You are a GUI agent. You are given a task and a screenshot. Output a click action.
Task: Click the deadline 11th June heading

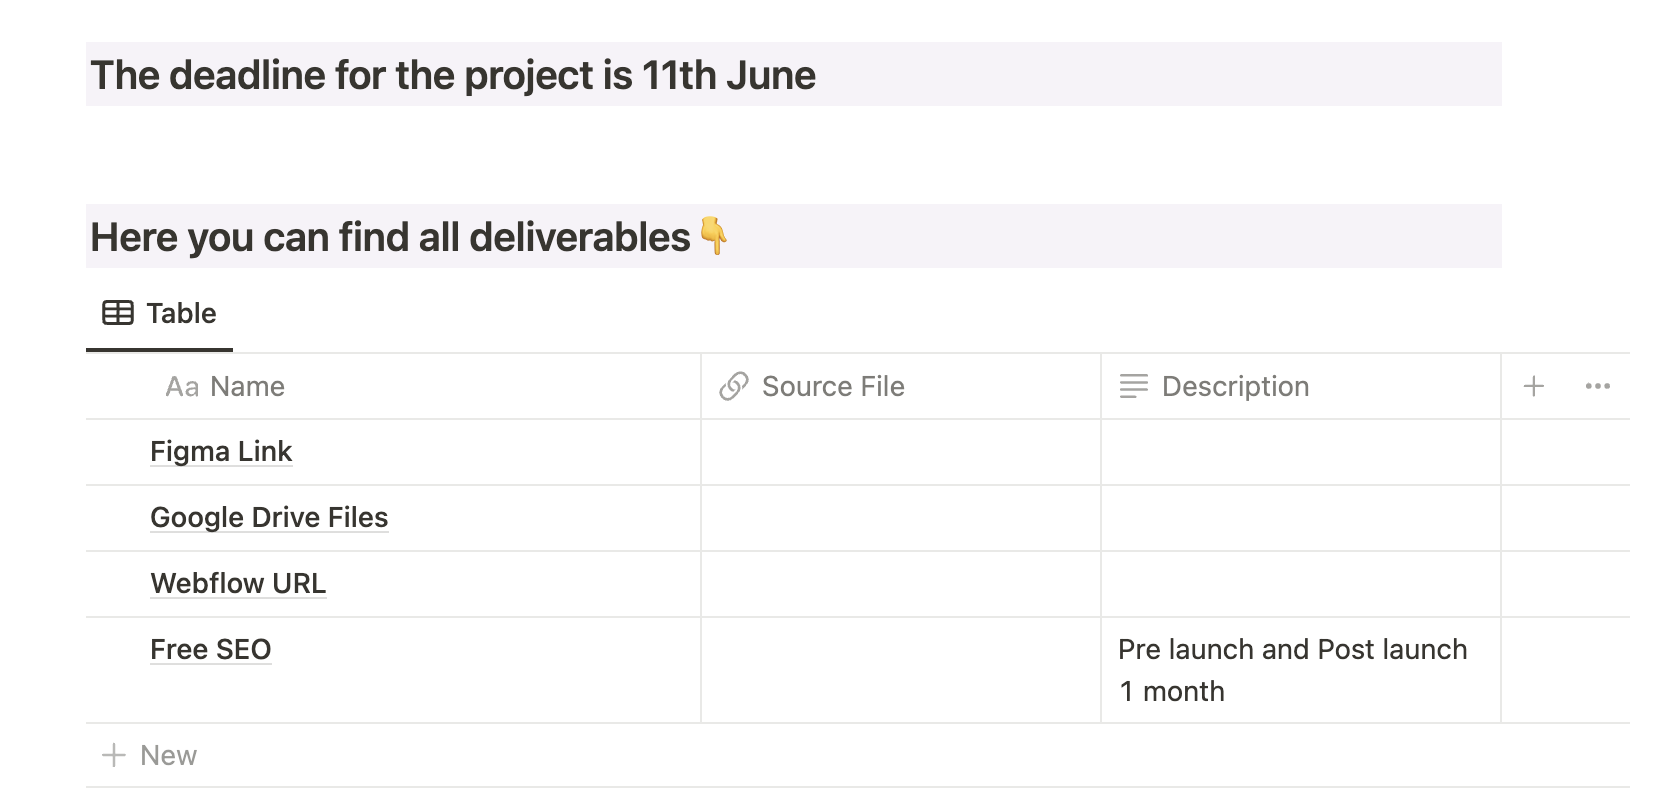pos(453,76)
